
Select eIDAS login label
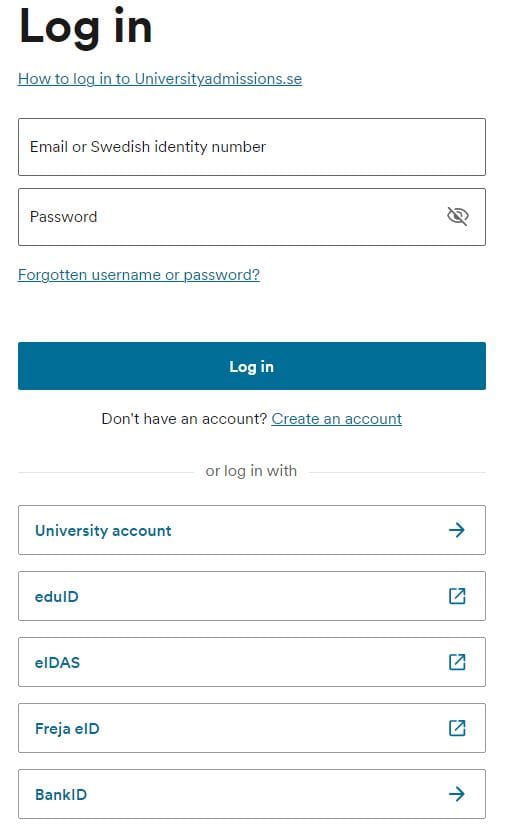[57, 662]
